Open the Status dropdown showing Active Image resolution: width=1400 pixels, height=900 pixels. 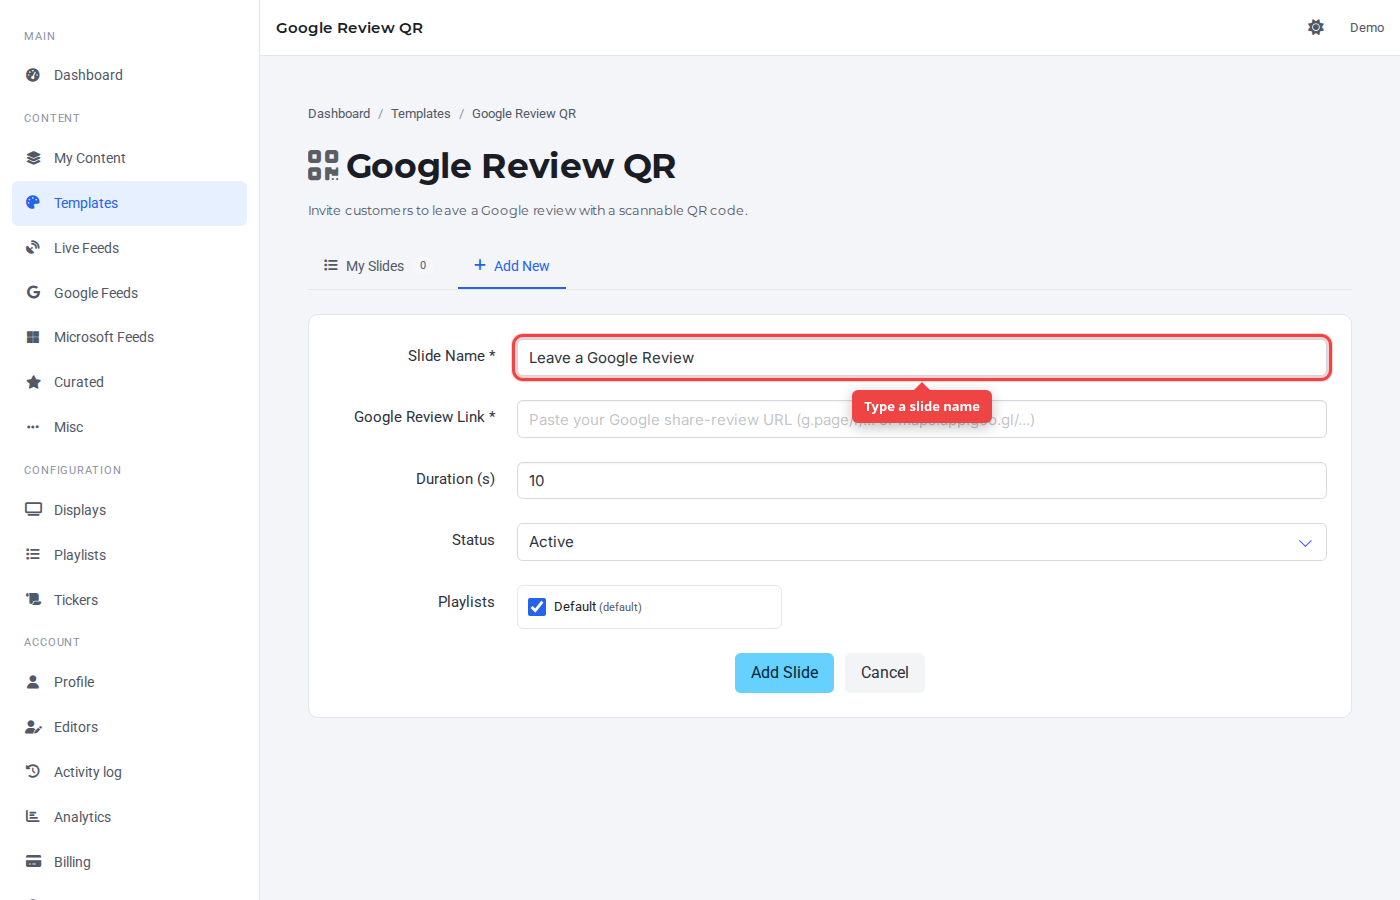pyautogui.click(x=921, y=542)
